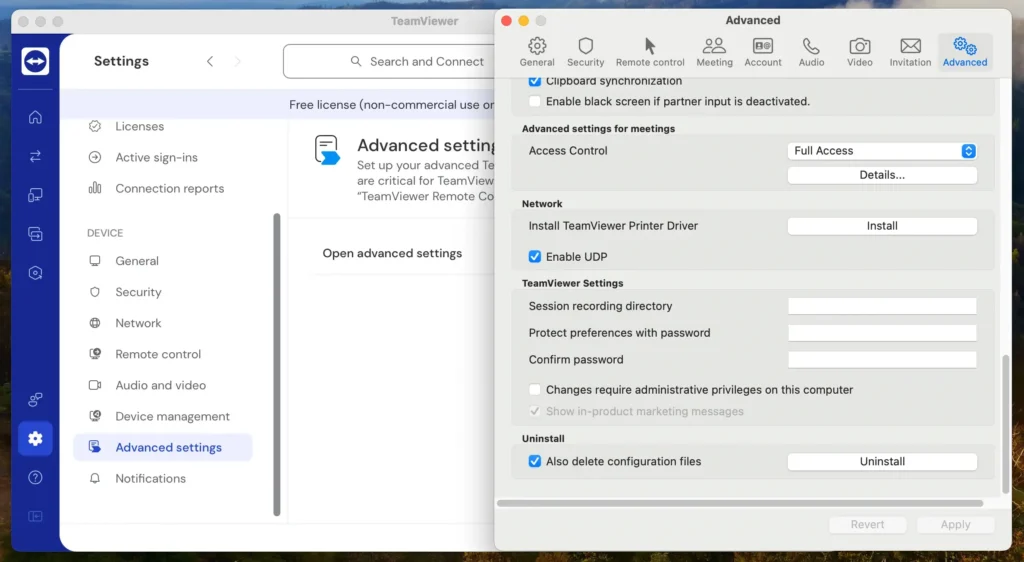Toggle Clipboard synchronization checkbox

pyautogui.click(x=534, y=81)
